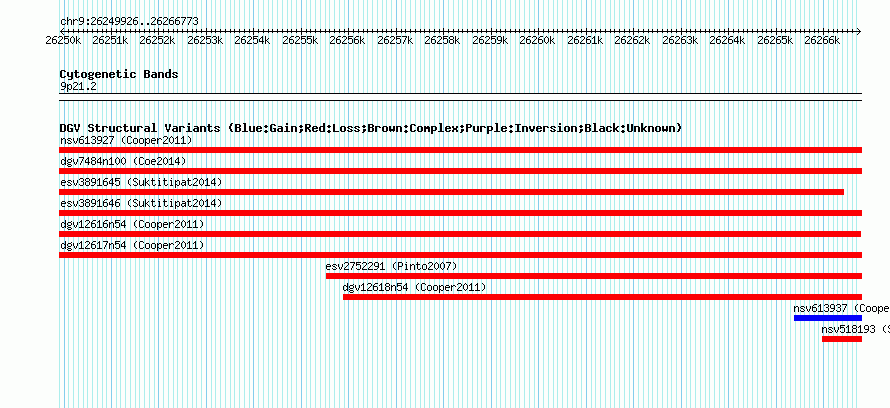
Task: Click the 26260k ruler tick label
Action: tap(537, 40)
